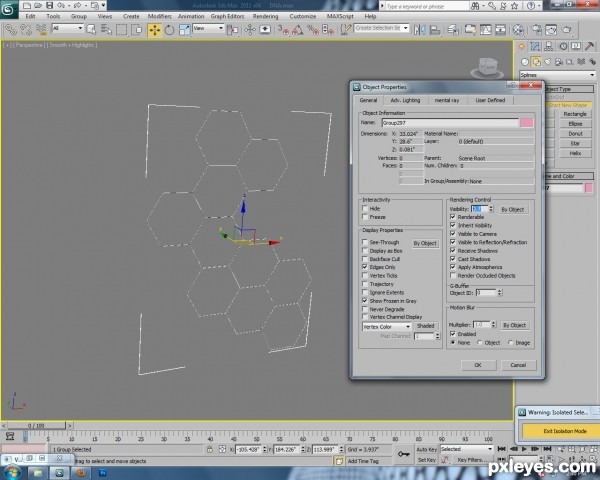Image resolution: width=600 pixels, height=480 pixels.
Task: Click the Use Pivot Point Center icon
Action: [232, 29]
